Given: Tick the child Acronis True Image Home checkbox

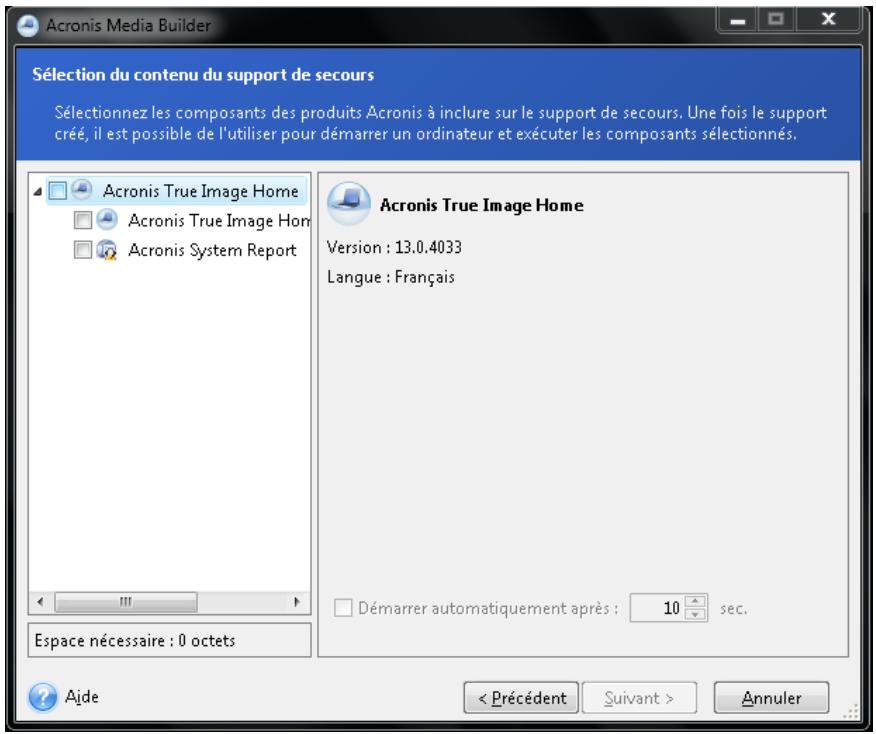Looking at the screenshot, I should [x=83, y=220].
